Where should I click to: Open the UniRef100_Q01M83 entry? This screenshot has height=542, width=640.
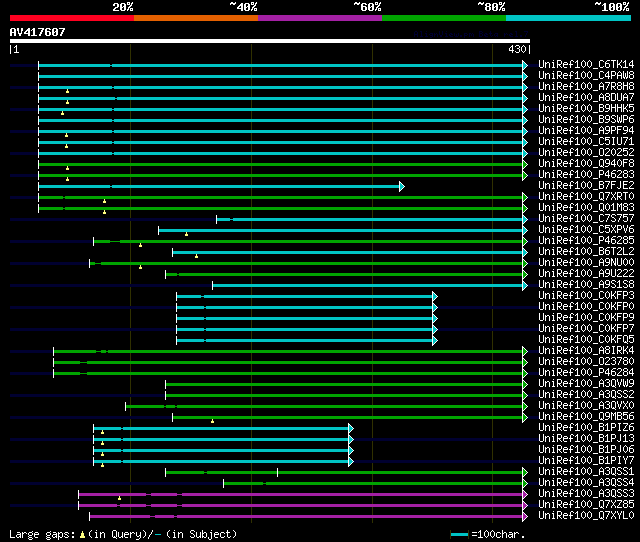click(x=586, y=208)
